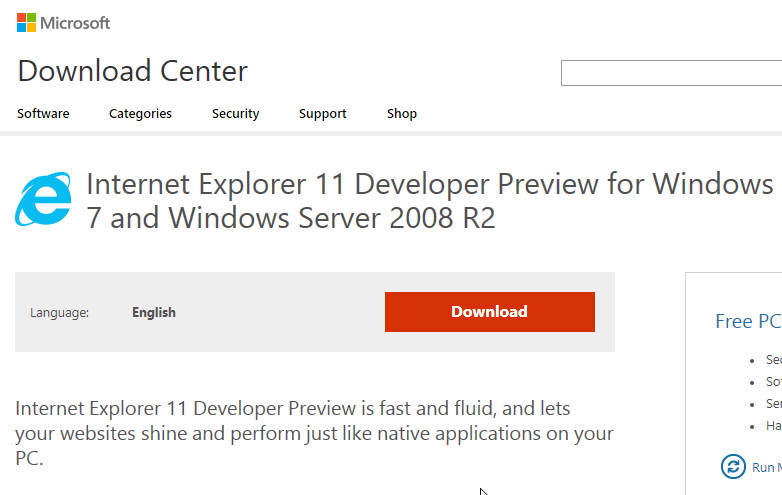Viewport: 782px width, 495px height.
Task: Open the Shop menu
Action: point(402,114)
